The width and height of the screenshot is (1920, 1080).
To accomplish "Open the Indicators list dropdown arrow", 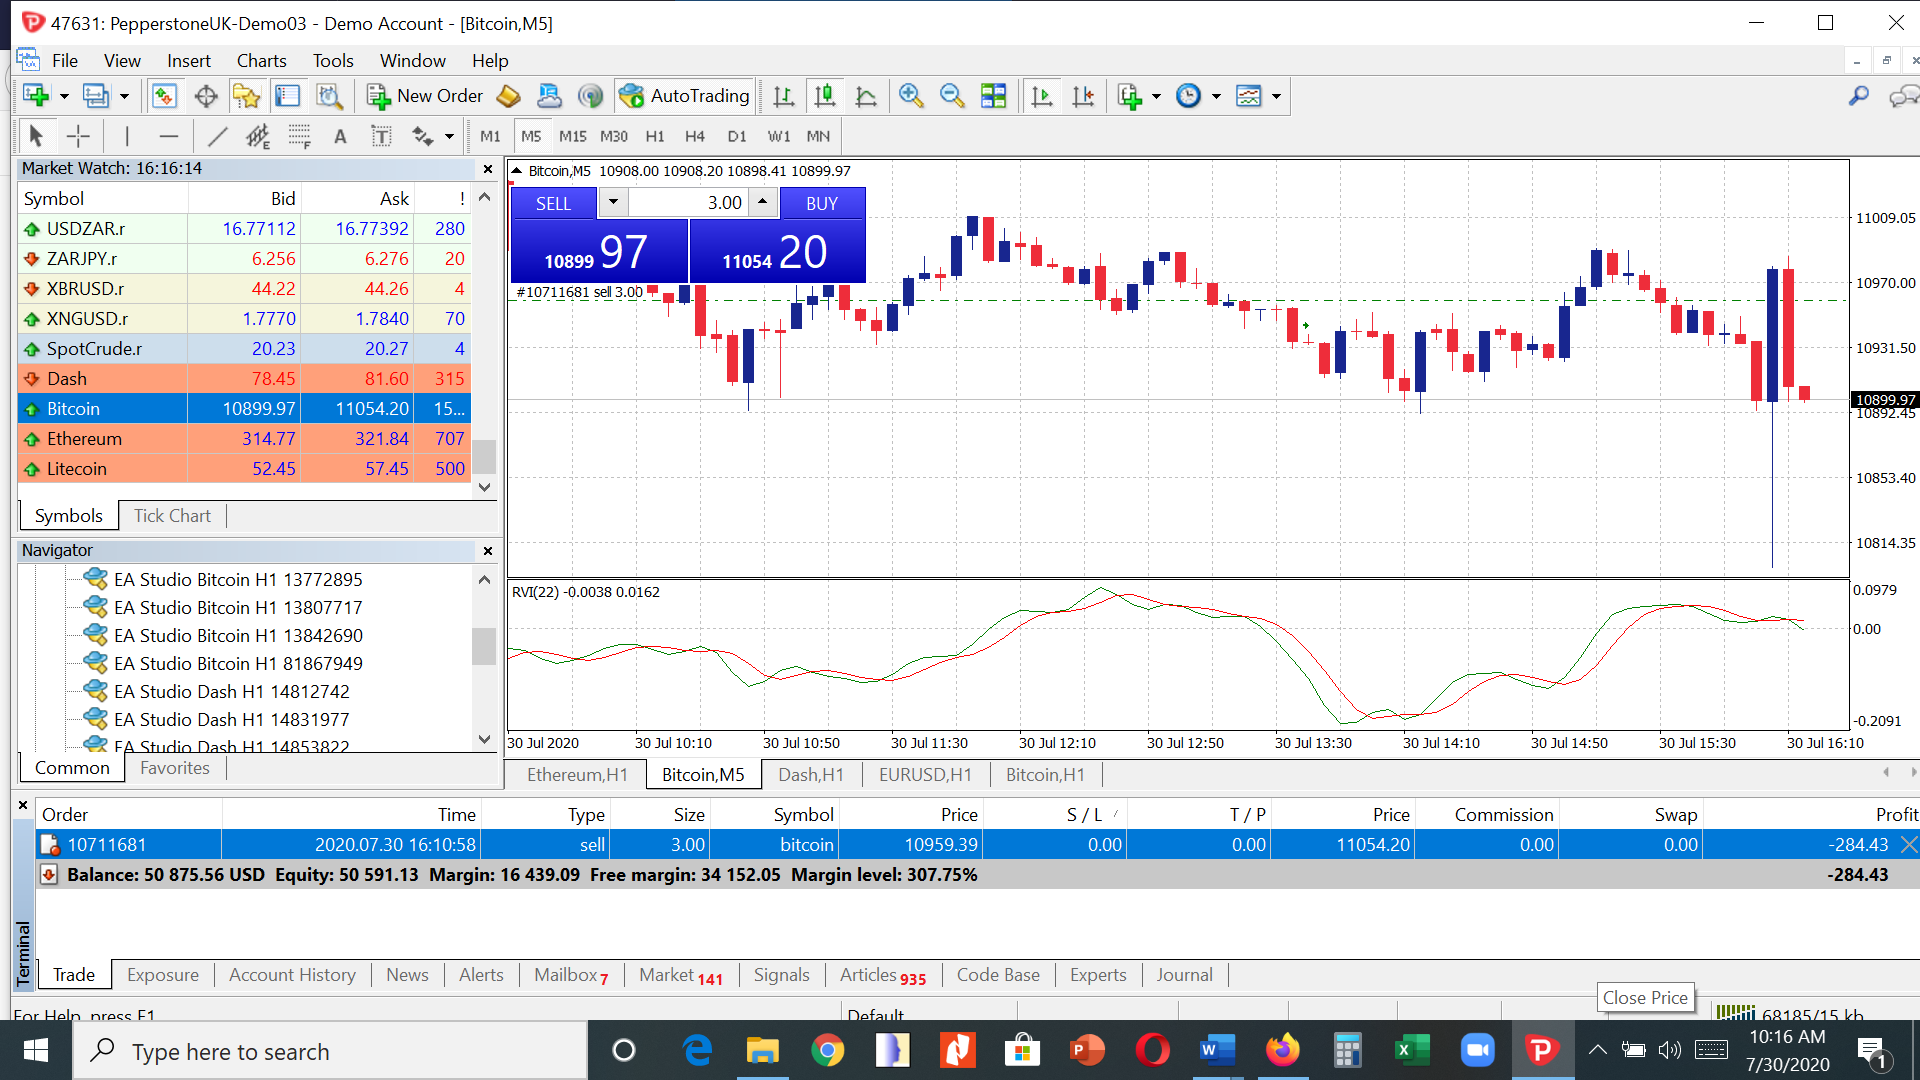I will click(x=1156, y=97).
